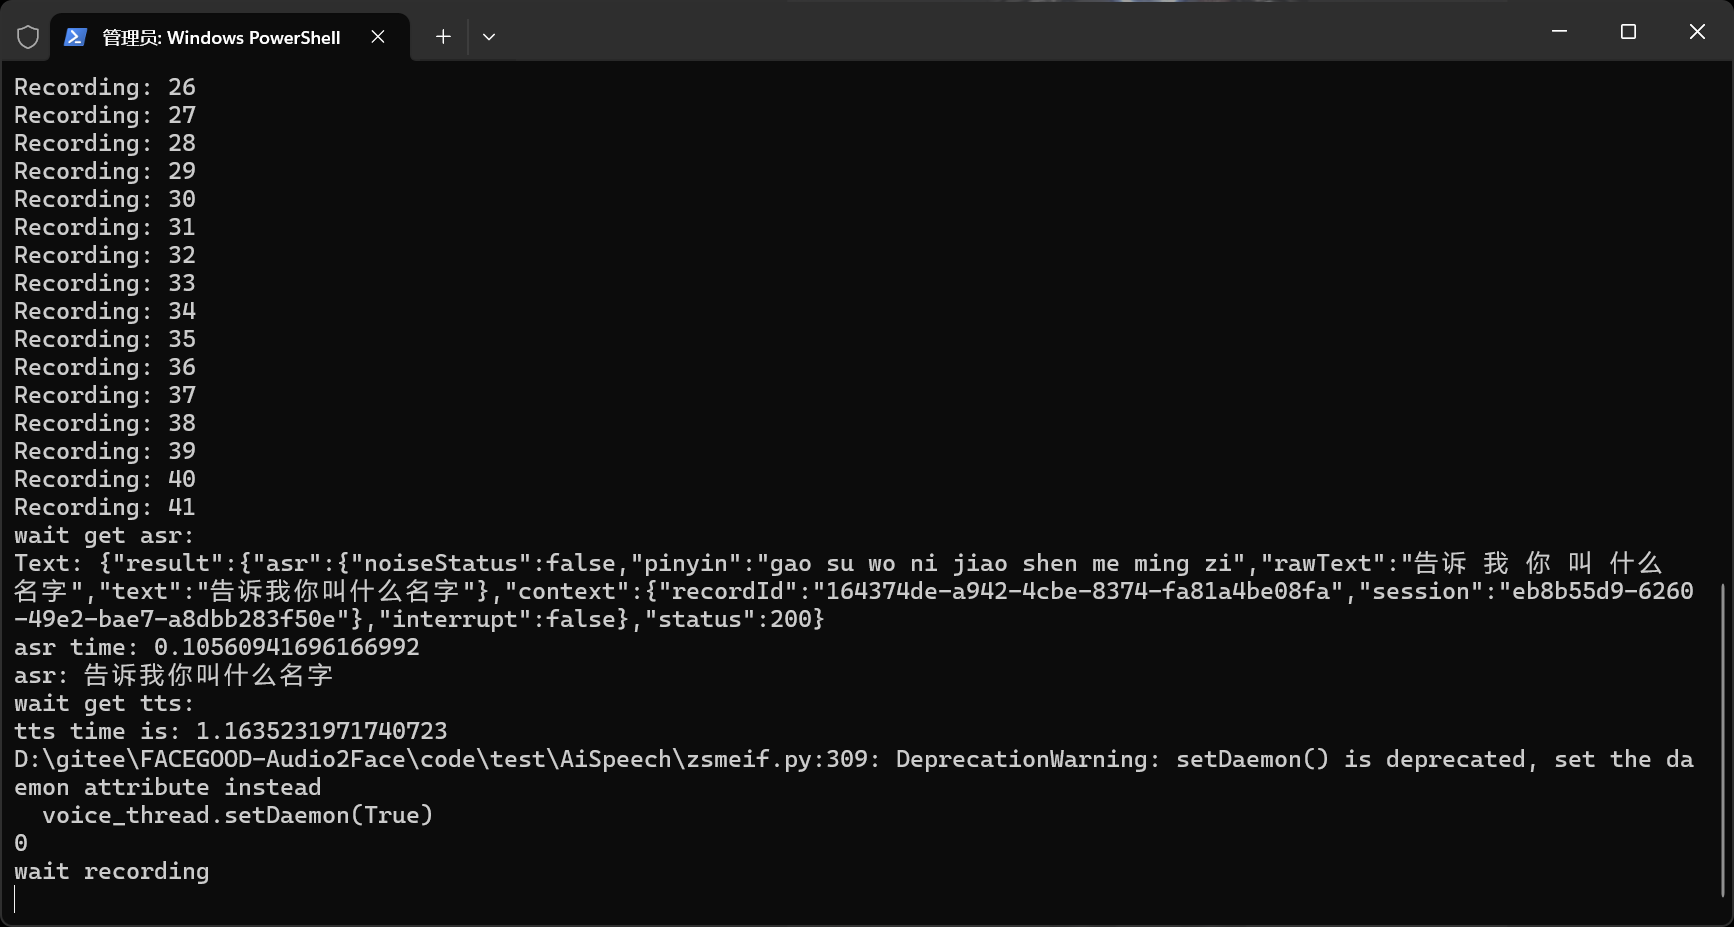
Task: Maximize the terminal window
Action: click(x=1628, y=32)
